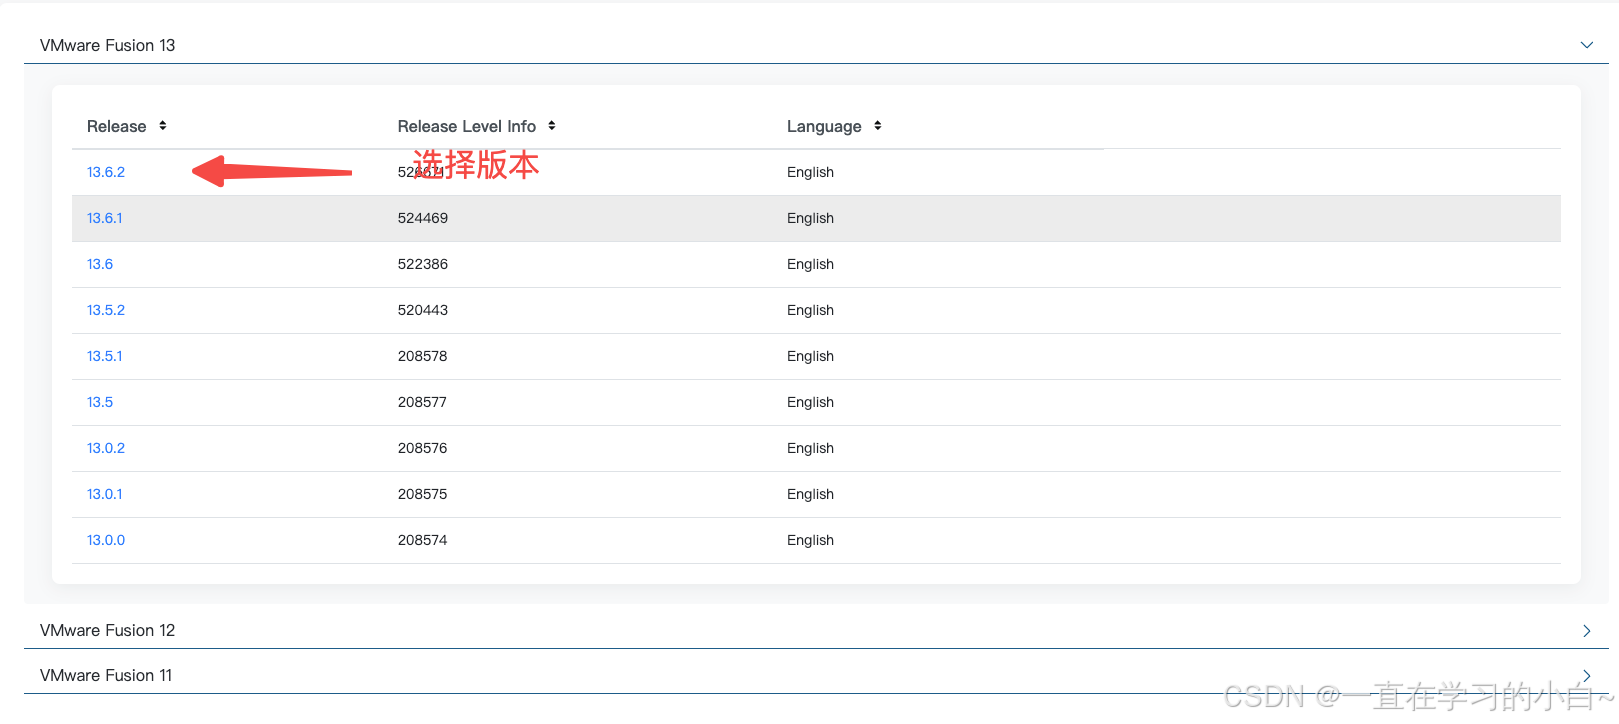Open release 13.0.1 link
The width and height of the screenshot is (1619, 724).
[x=105, y=494]
